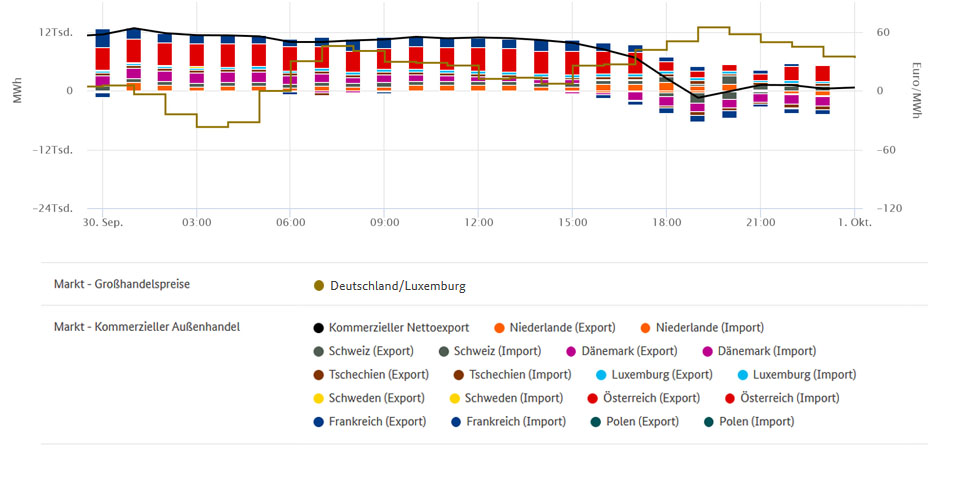Toggle Schweiz (Import) legend item
This screenshot has width=960, height=500.
pos(490,351)
